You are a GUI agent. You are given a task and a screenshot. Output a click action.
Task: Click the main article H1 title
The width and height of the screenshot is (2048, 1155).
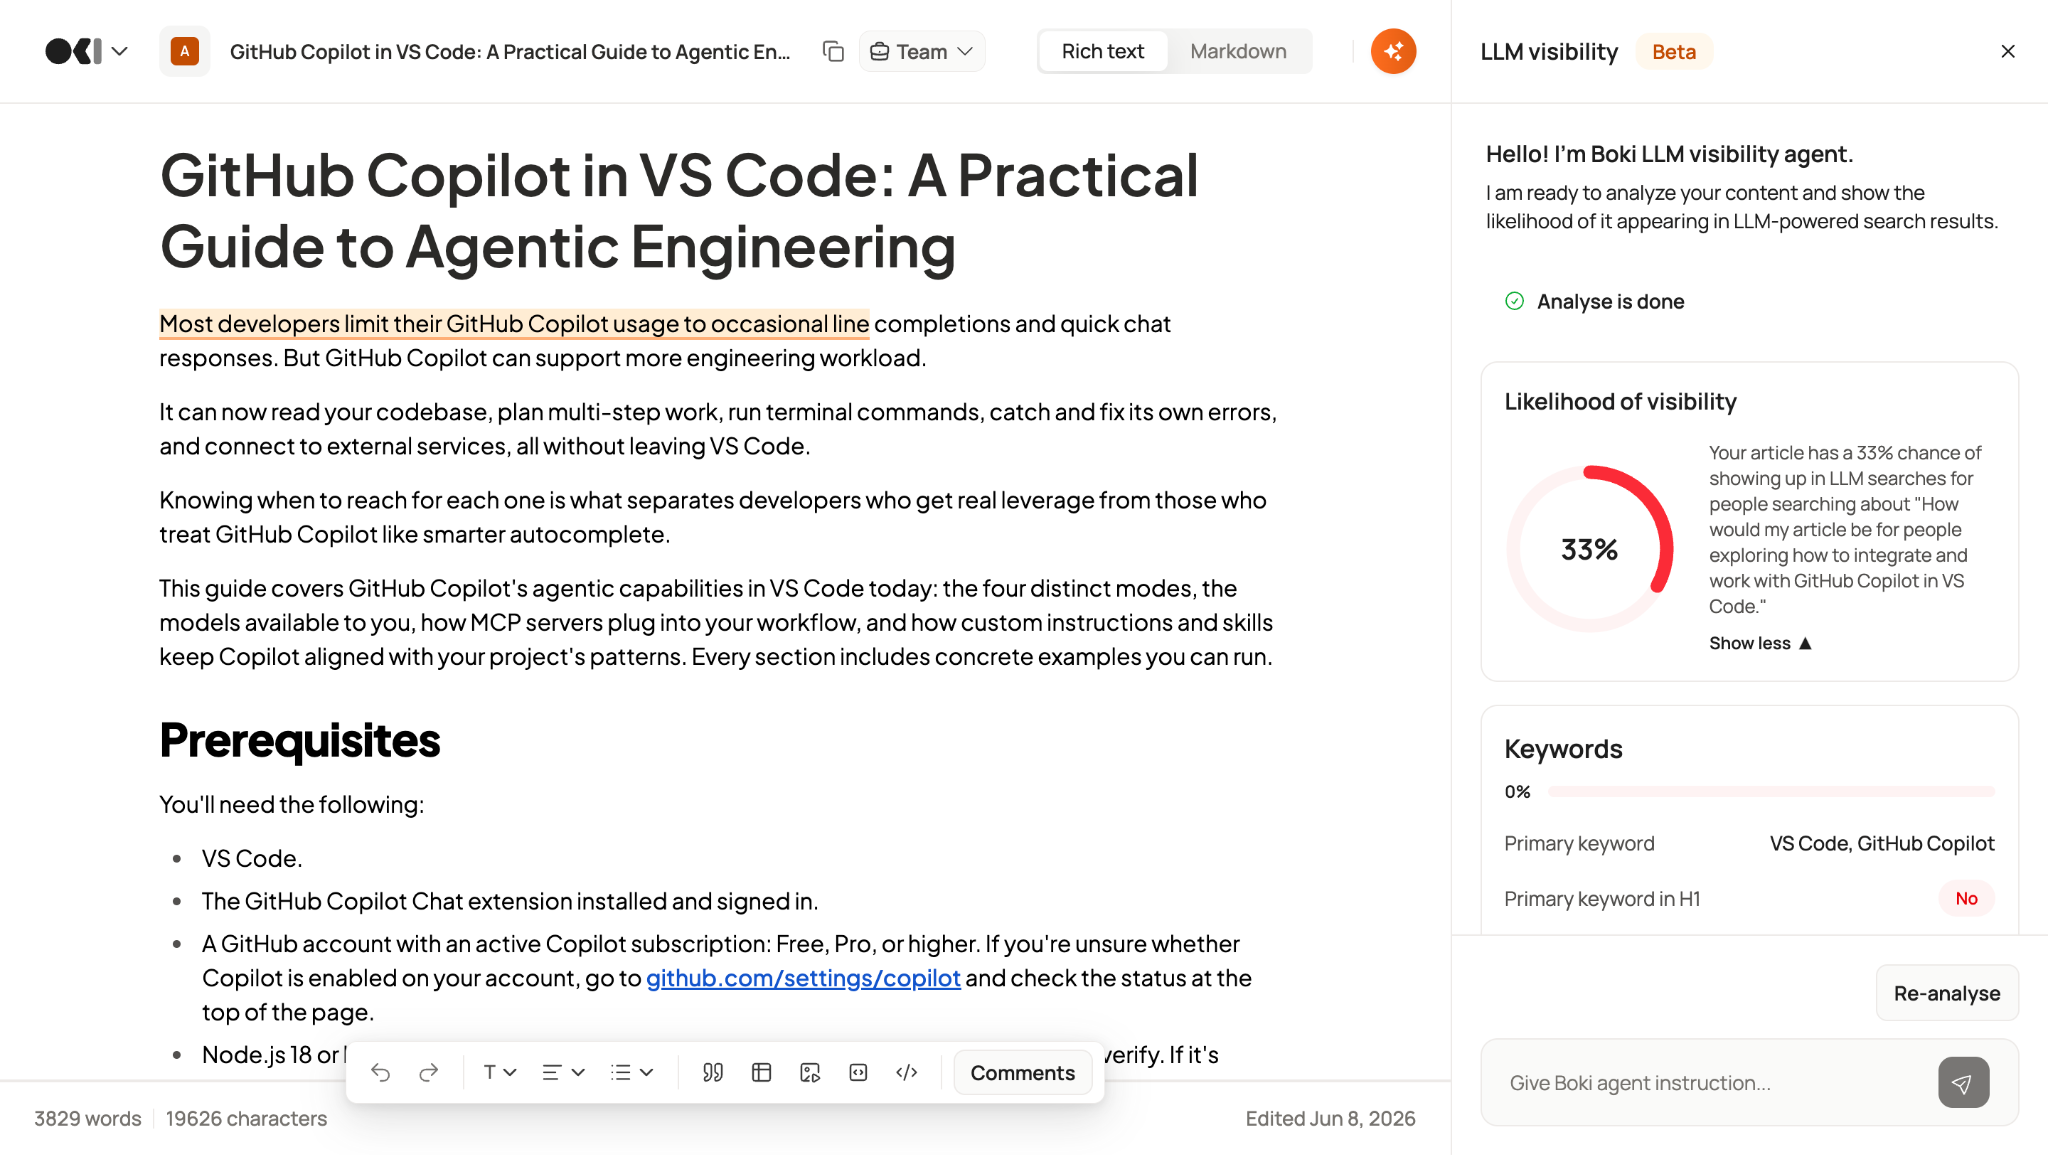(x=679, y=211)
